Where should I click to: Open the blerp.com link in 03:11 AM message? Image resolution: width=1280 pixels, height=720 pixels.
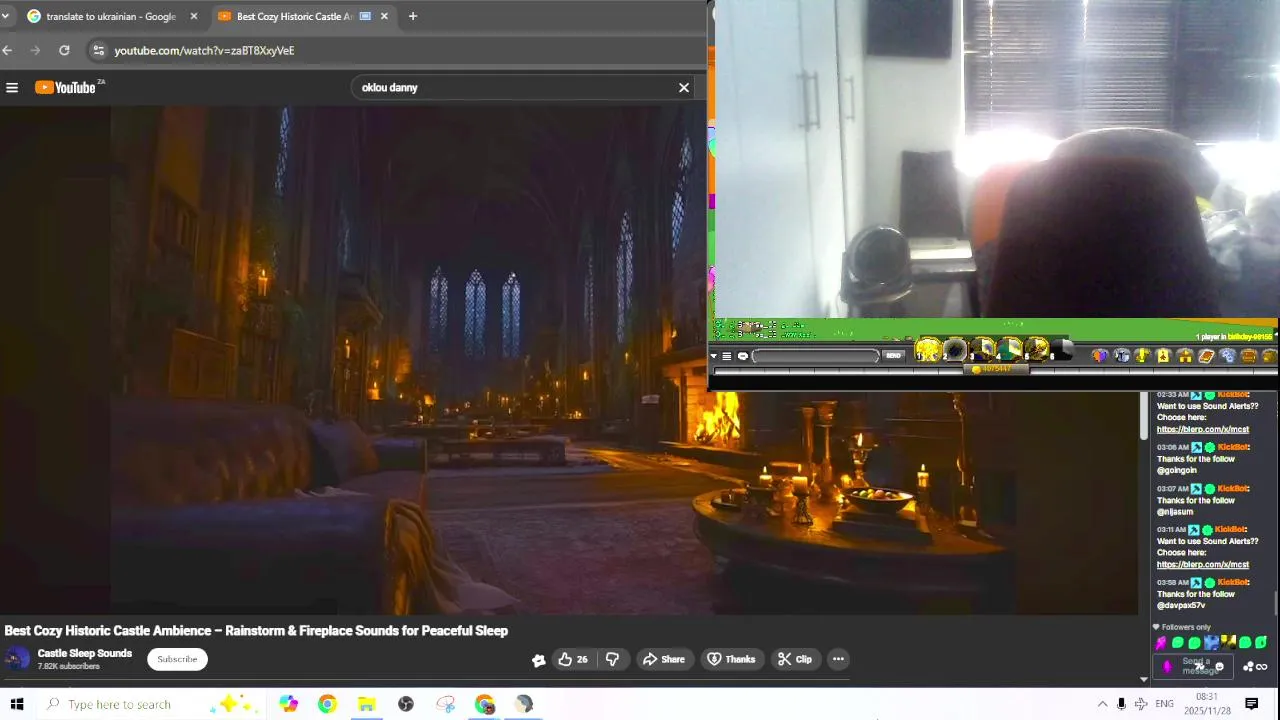click(x=1202, y=565)
